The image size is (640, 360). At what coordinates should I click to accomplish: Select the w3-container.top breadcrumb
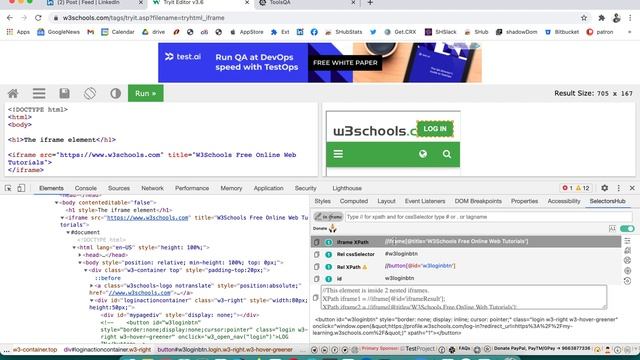pyautogui.click(x=35, y=350)
